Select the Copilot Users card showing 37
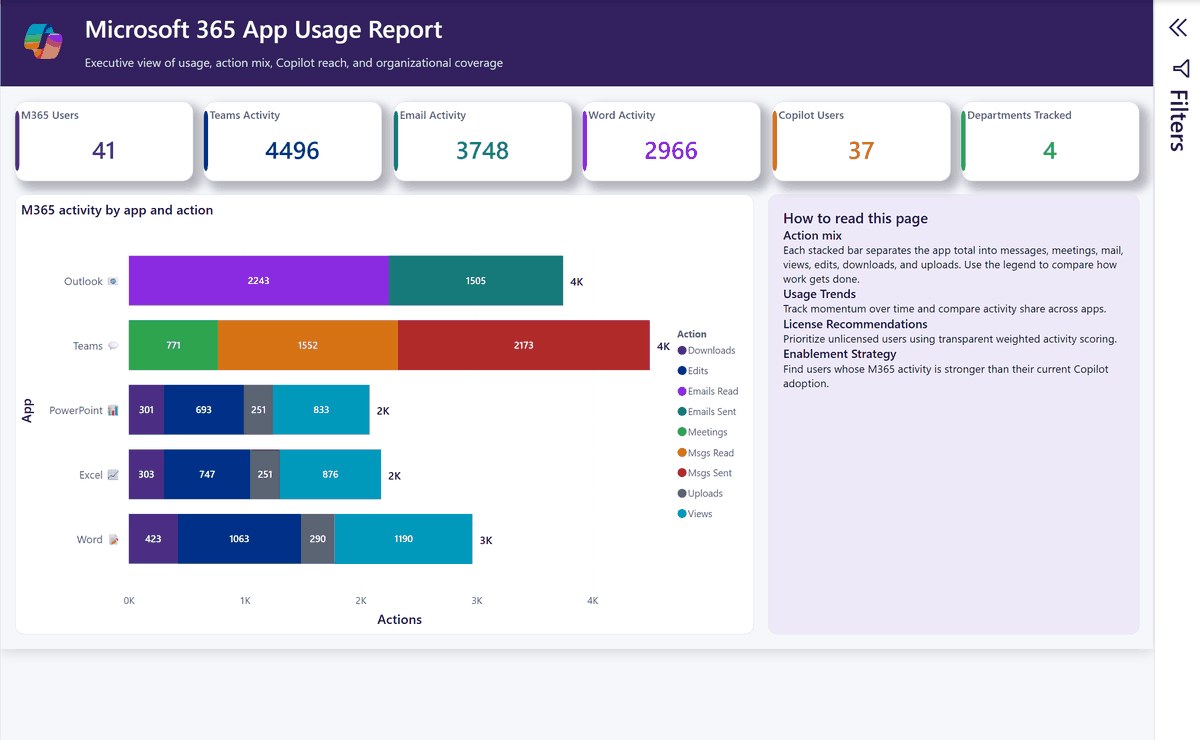The height and width of the screenshot is (740, 1200). pyautogui.click(x=861, y=141)
